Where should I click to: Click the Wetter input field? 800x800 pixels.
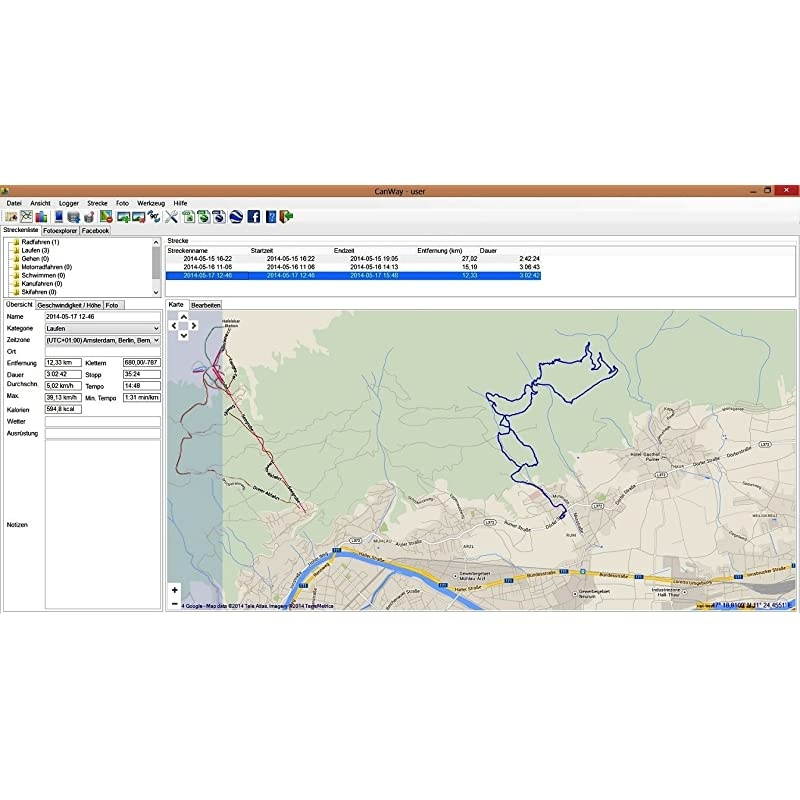coord(102,422)
